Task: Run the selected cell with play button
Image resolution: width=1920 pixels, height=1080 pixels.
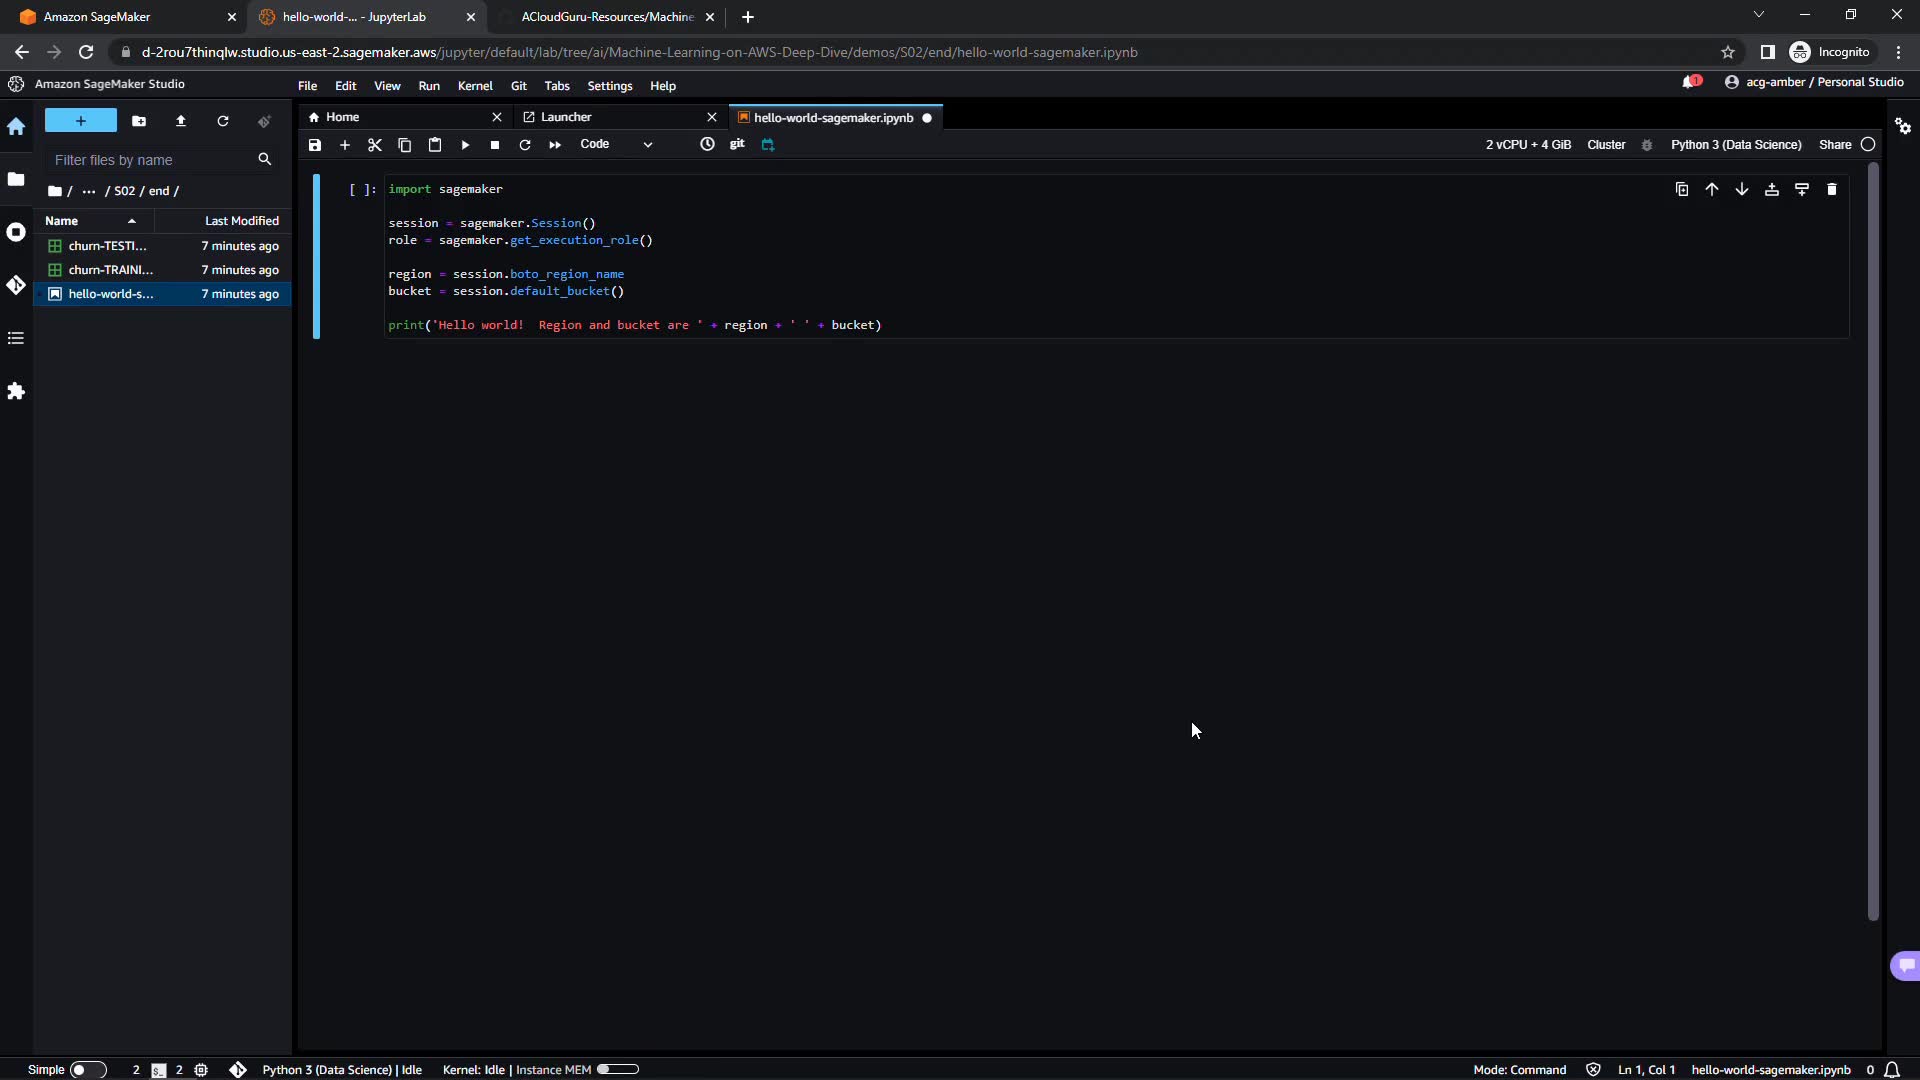Action: pyautogui.click(x=465, y=145)
